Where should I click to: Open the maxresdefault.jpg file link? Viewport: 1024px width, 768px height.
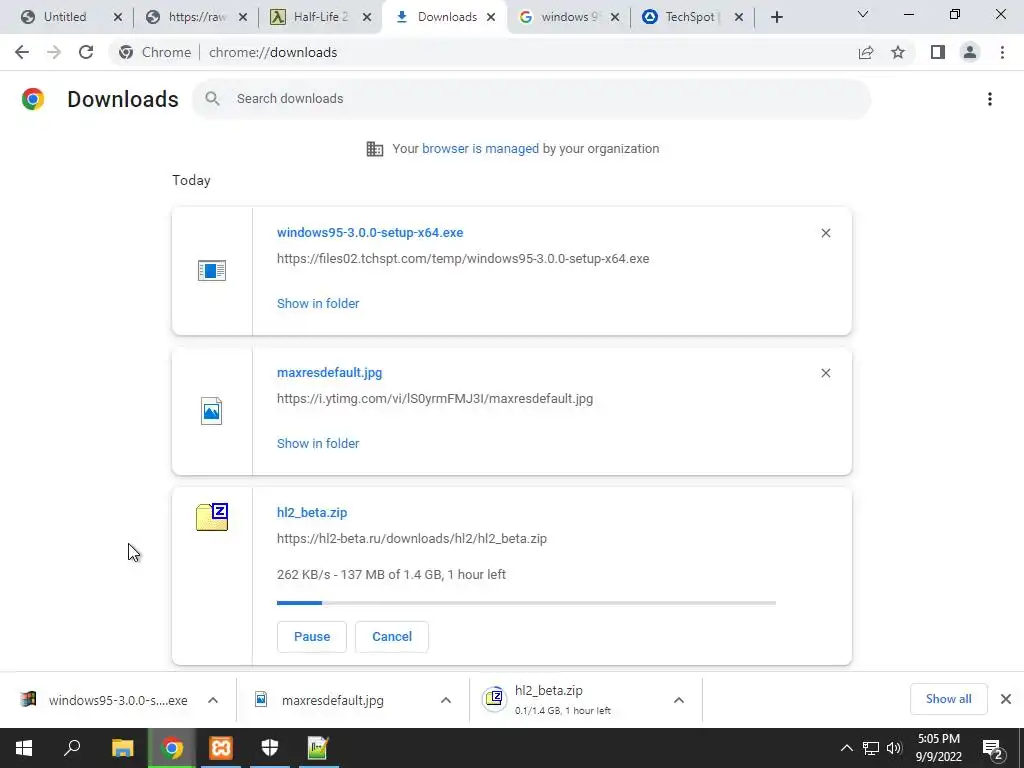point(329,372)
